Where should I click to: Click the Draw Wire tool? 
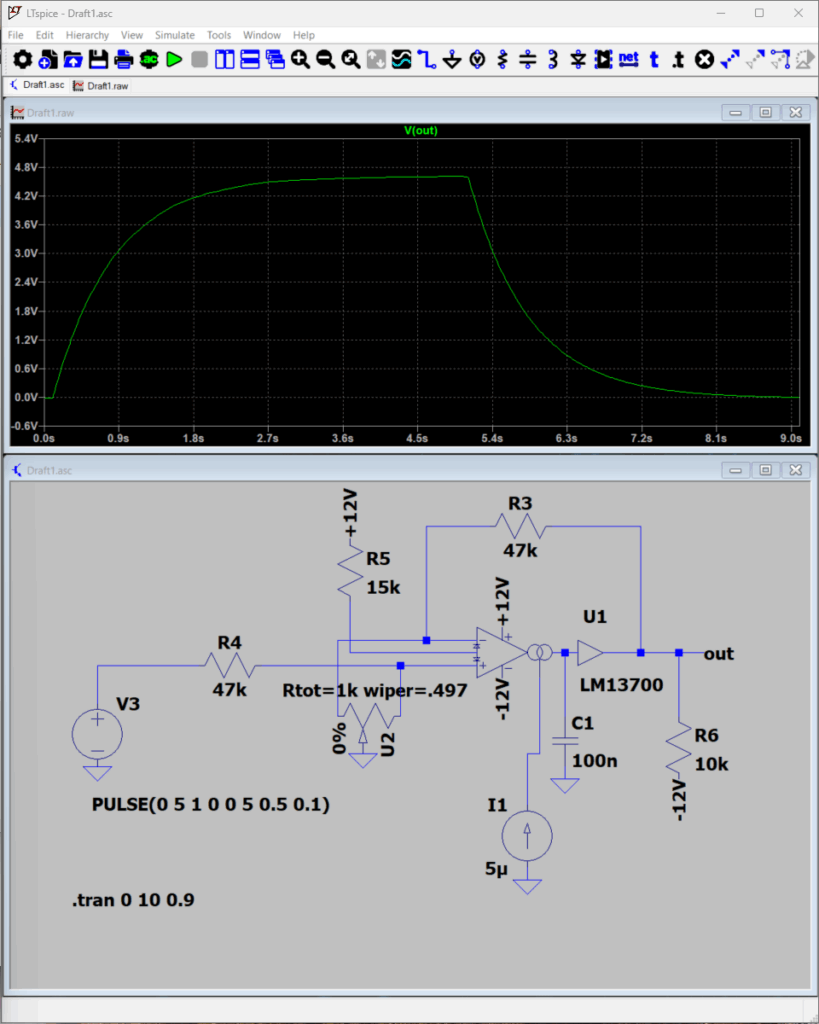pos(427,60)
